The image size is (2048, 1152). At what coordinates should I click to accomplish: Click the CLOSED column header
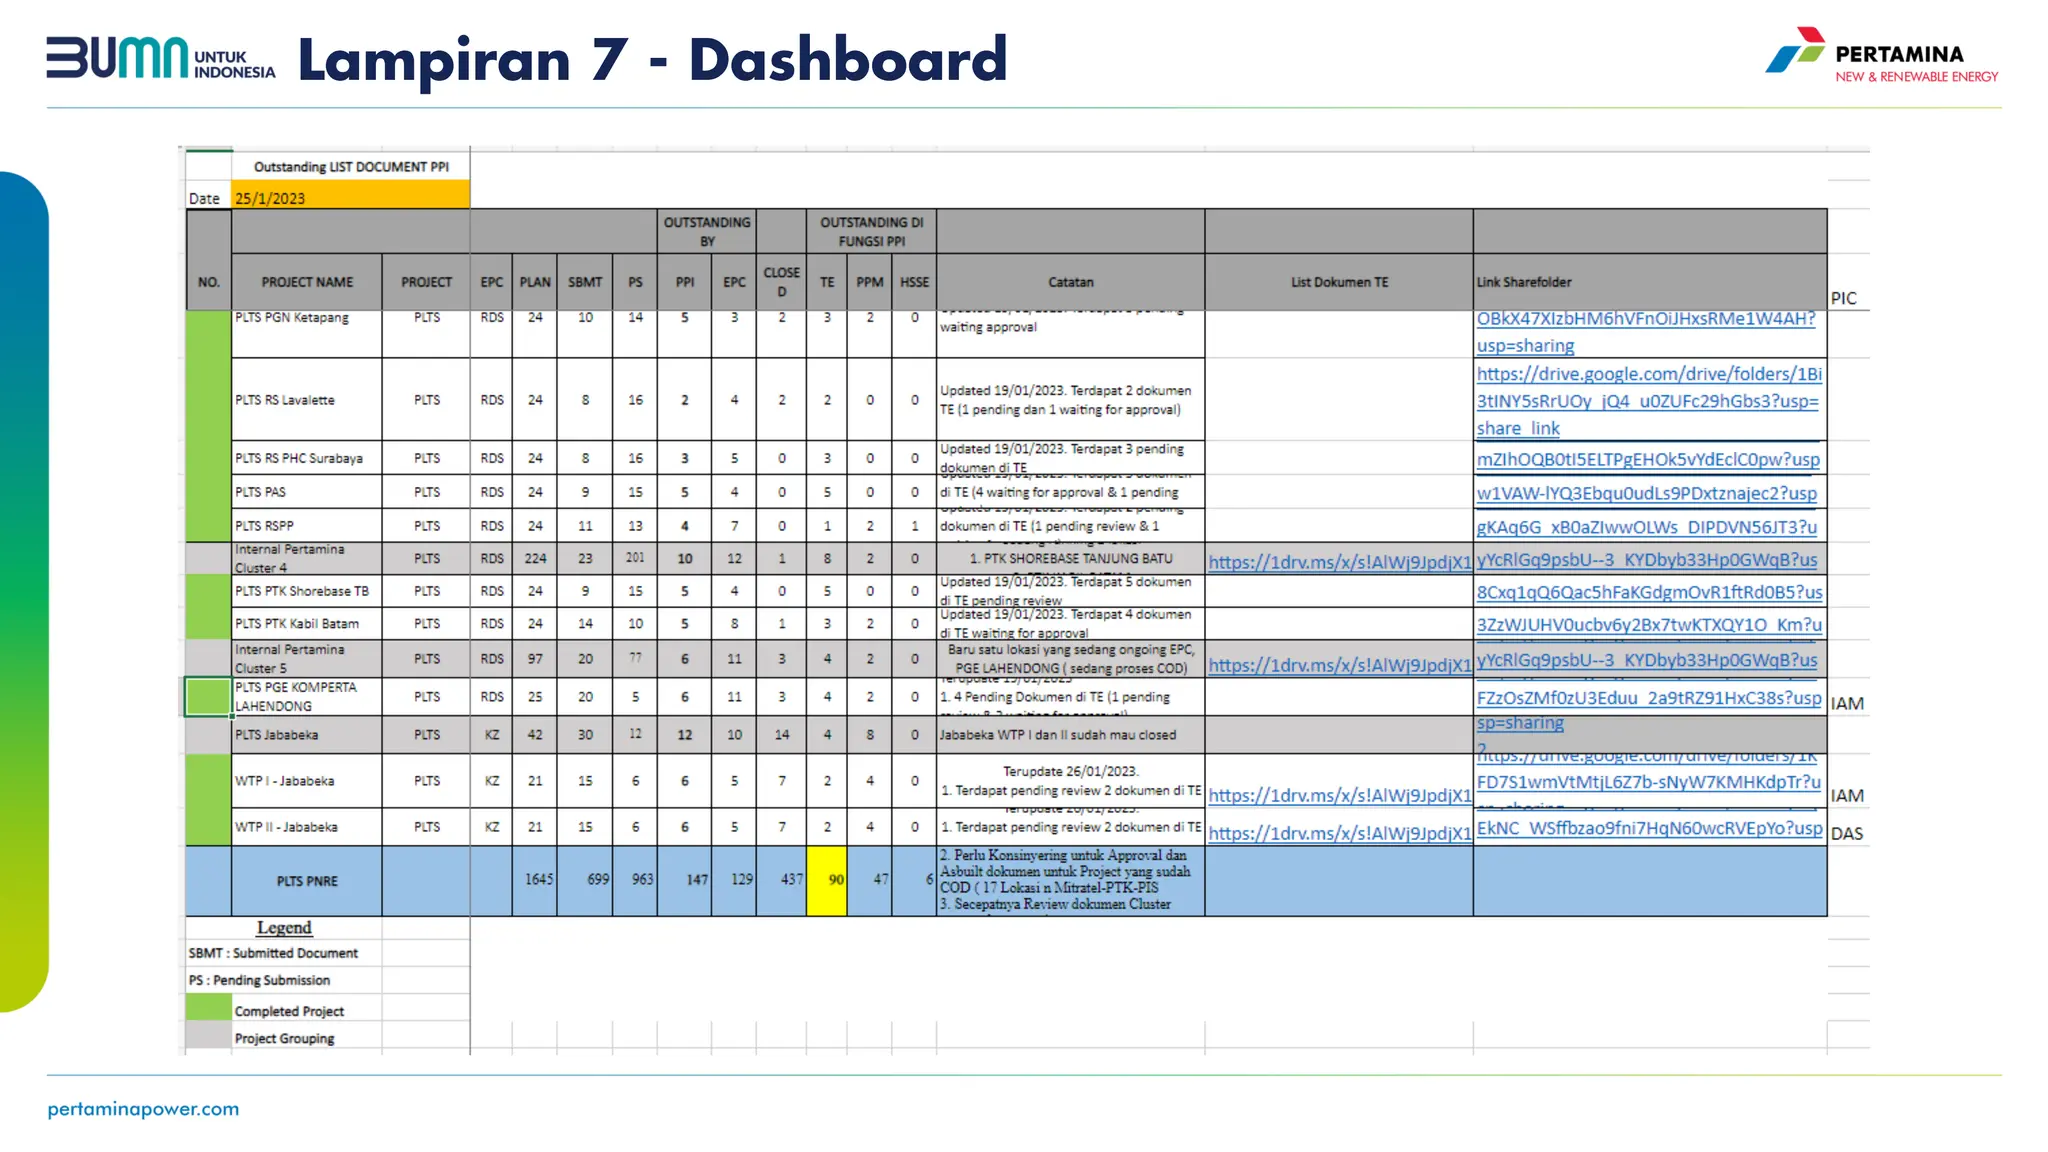click(x=781, y=281)
